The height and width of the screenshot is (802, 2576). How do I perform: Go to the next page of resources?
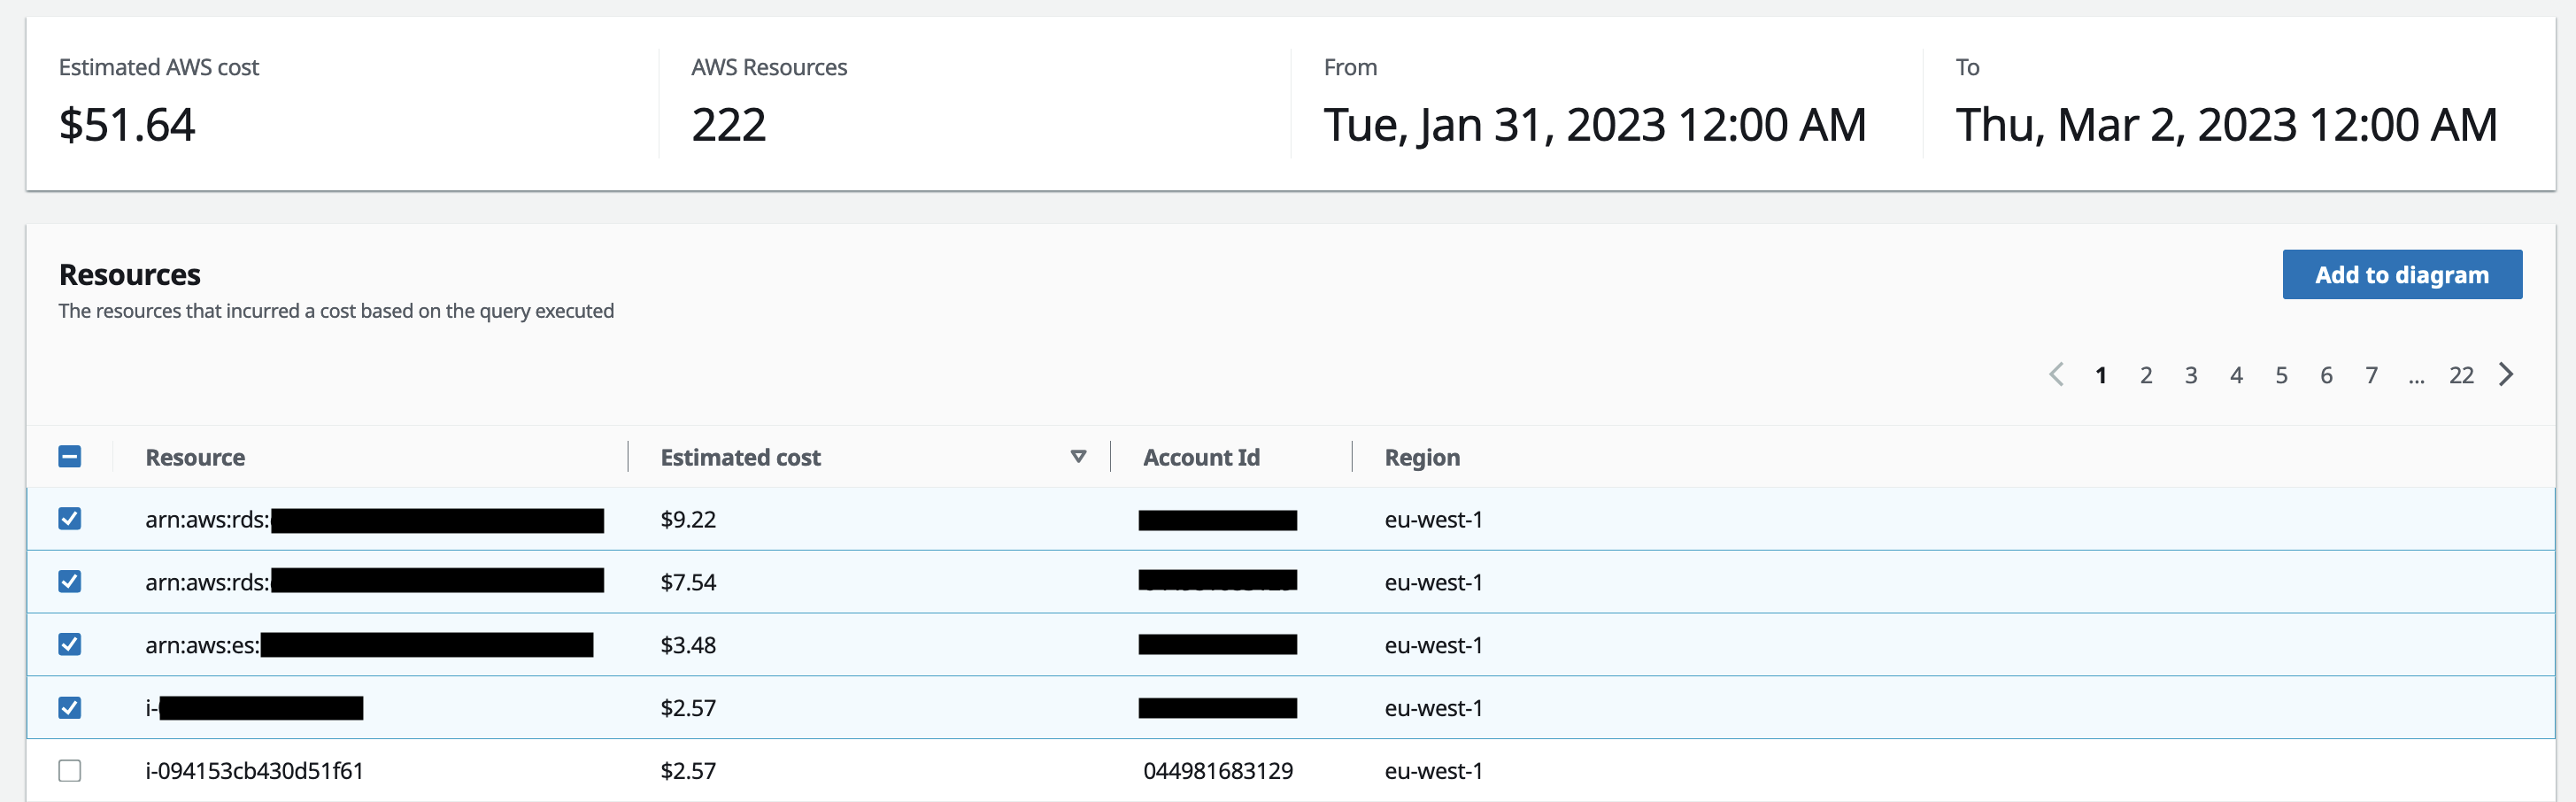[2507, 374]
